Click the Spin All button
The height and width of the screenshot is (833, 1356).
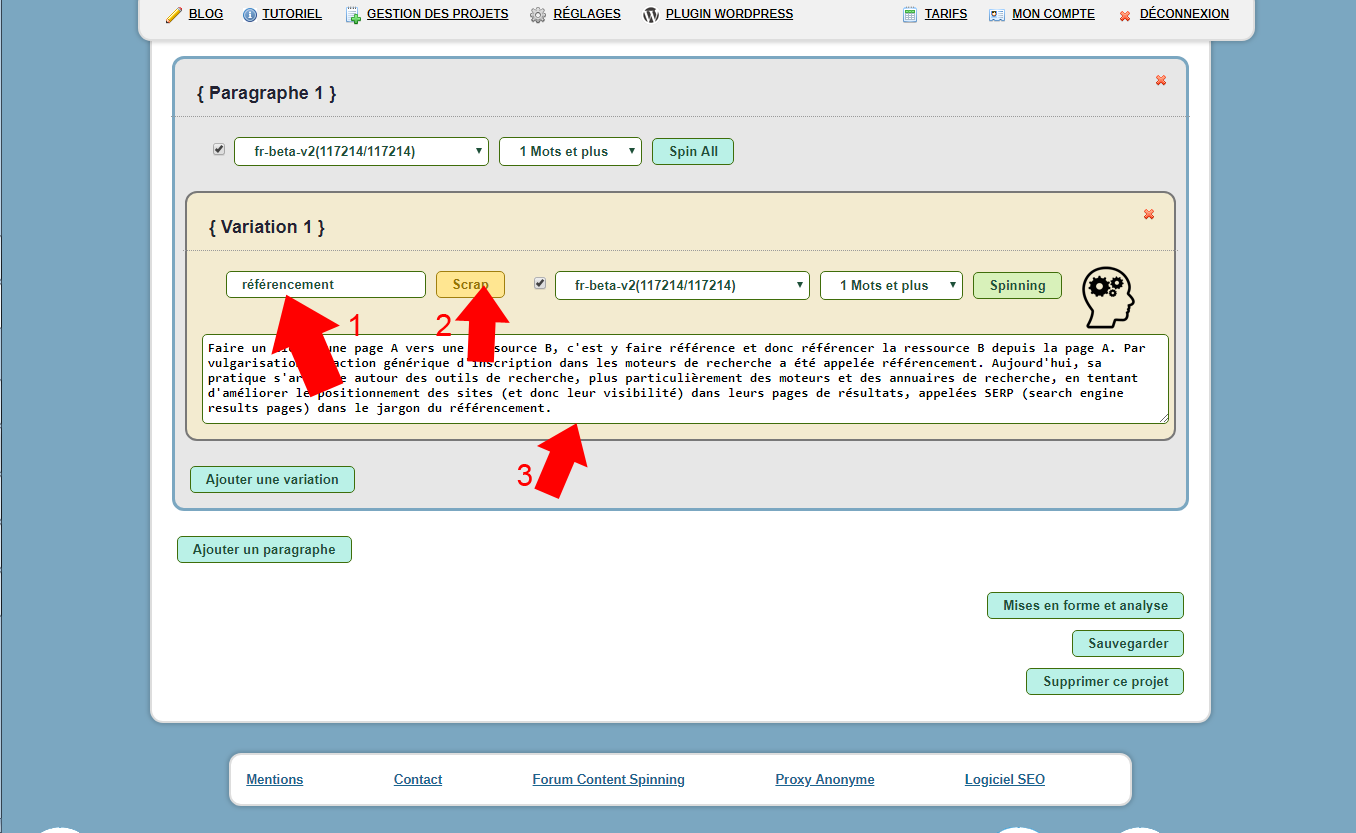click(693, 151)
